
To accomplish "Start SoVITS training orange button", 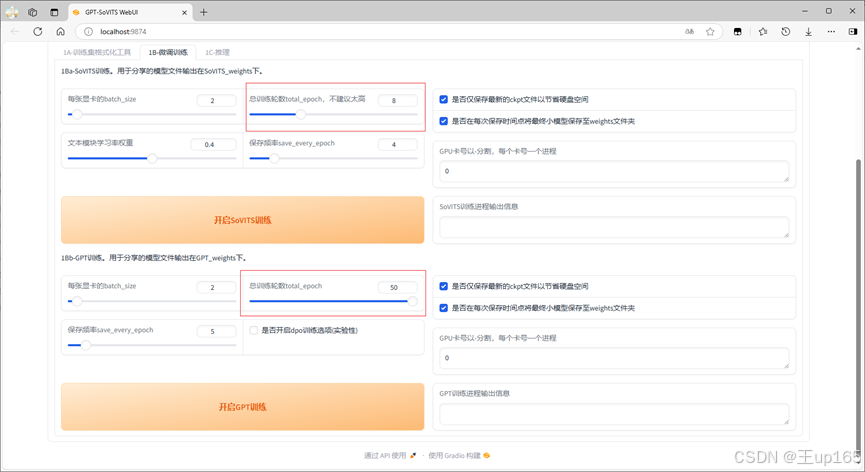I will 243,220.
